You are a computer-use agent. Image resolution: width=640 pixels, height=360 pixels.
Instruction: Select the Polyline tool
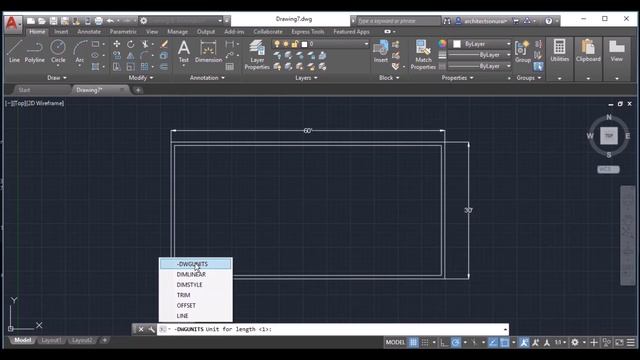[35, 51]
